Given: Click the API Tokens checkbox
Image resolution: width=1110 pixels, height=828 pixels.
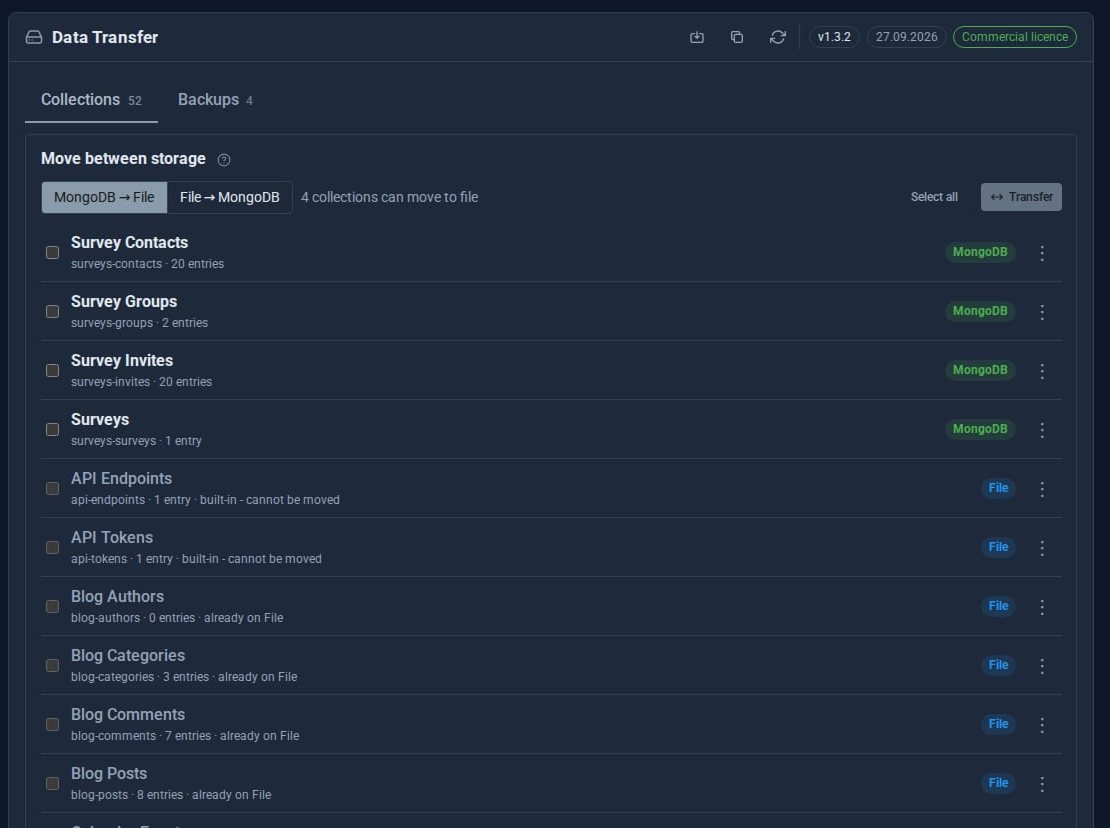Looking at the screenshot, I should pos(52,548).
